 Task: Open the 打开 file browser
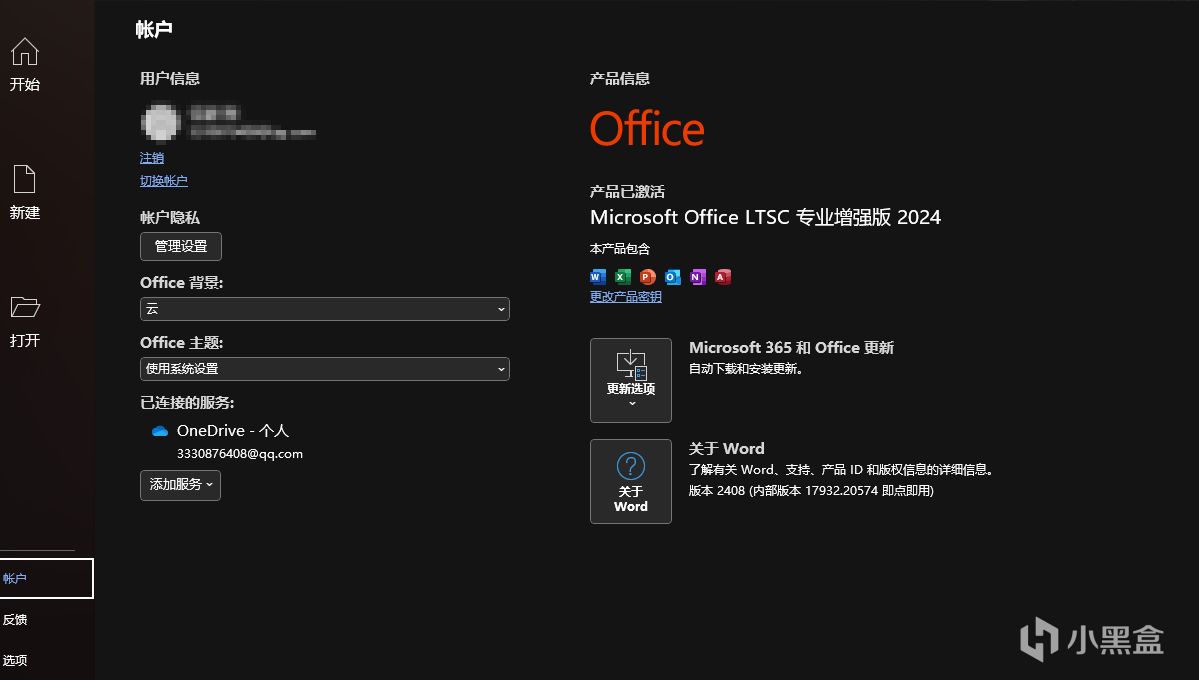[x=24, y=321]
